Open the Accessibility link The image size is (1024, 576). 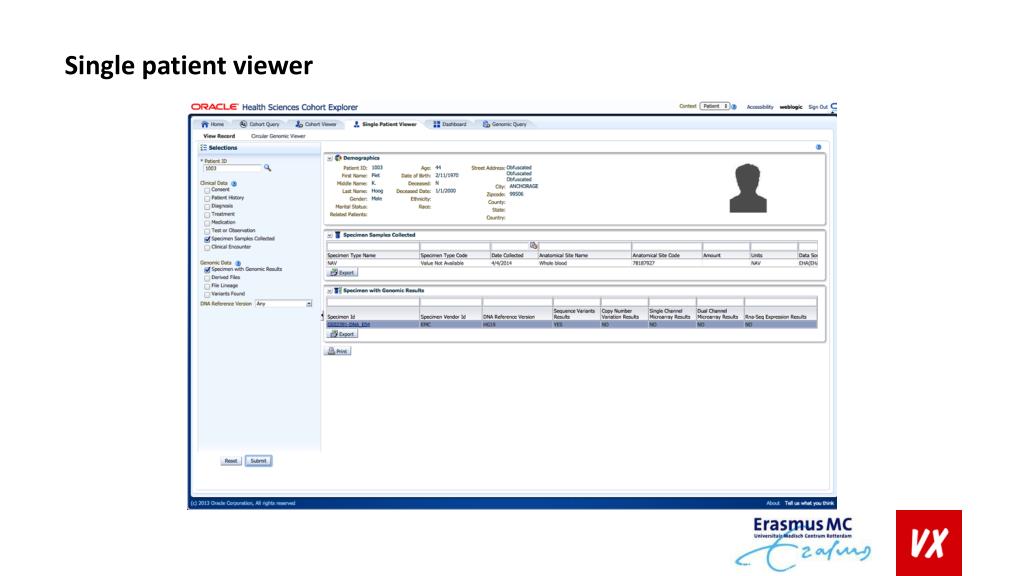pyautogui.click(x=760, y=107)
